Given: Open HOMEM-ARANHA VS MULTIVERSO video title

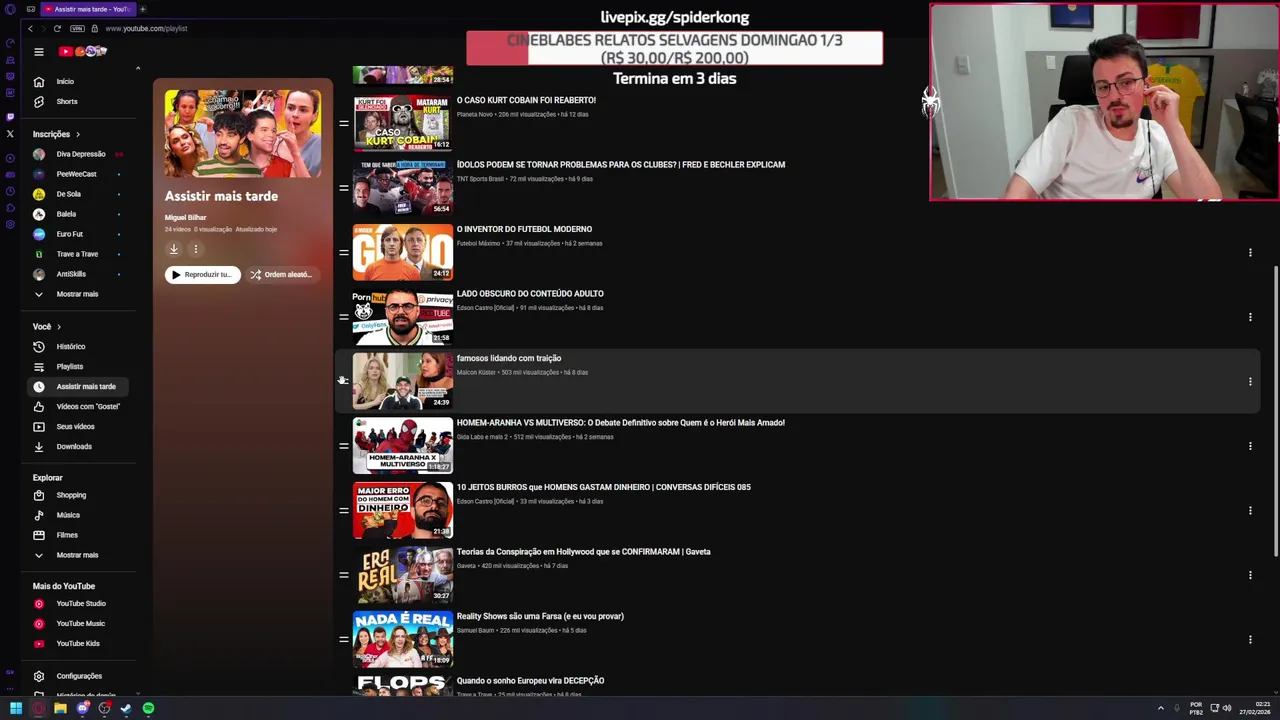Looking at the screenshot, I should (x=620, y=423).
